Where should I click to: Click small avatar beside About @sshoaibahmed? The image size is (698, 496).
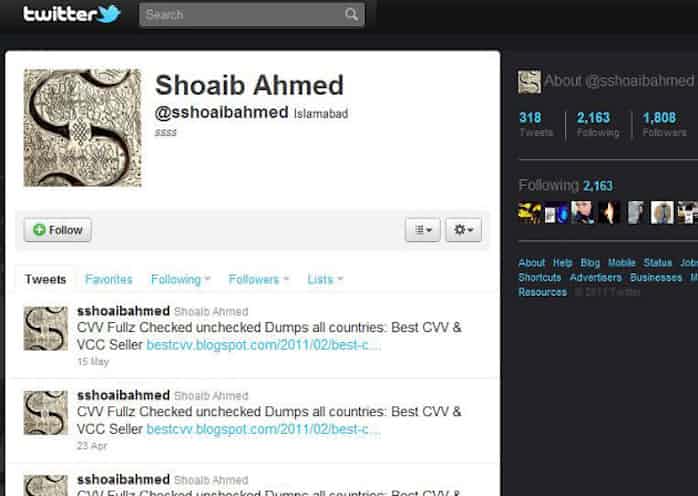point(529,82)
